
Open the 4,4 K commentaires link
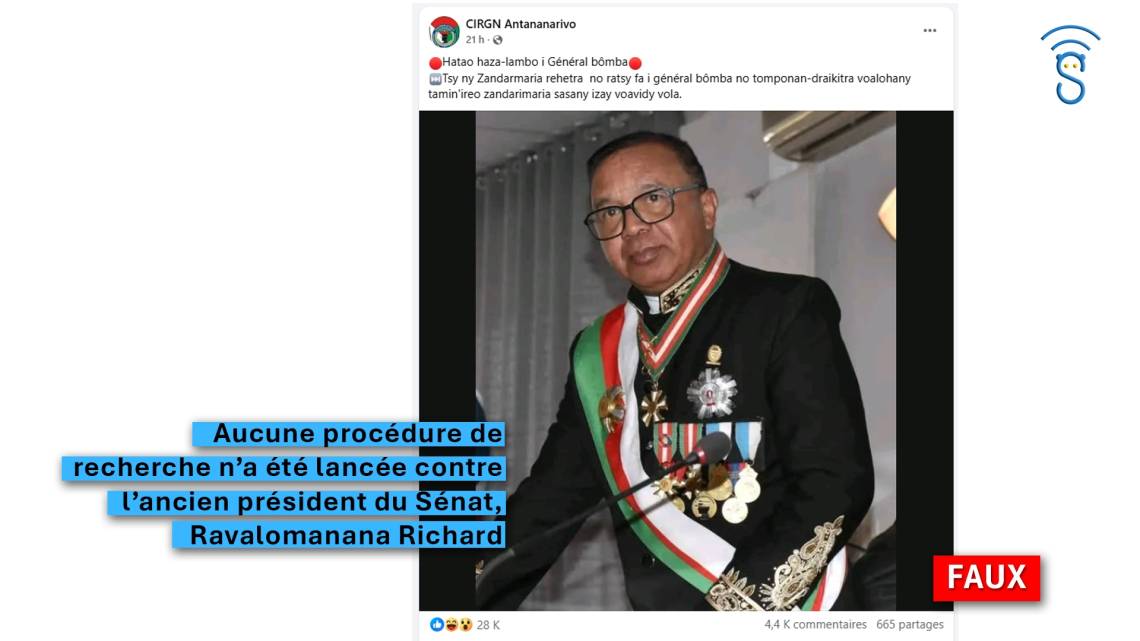tap(815, 624)
